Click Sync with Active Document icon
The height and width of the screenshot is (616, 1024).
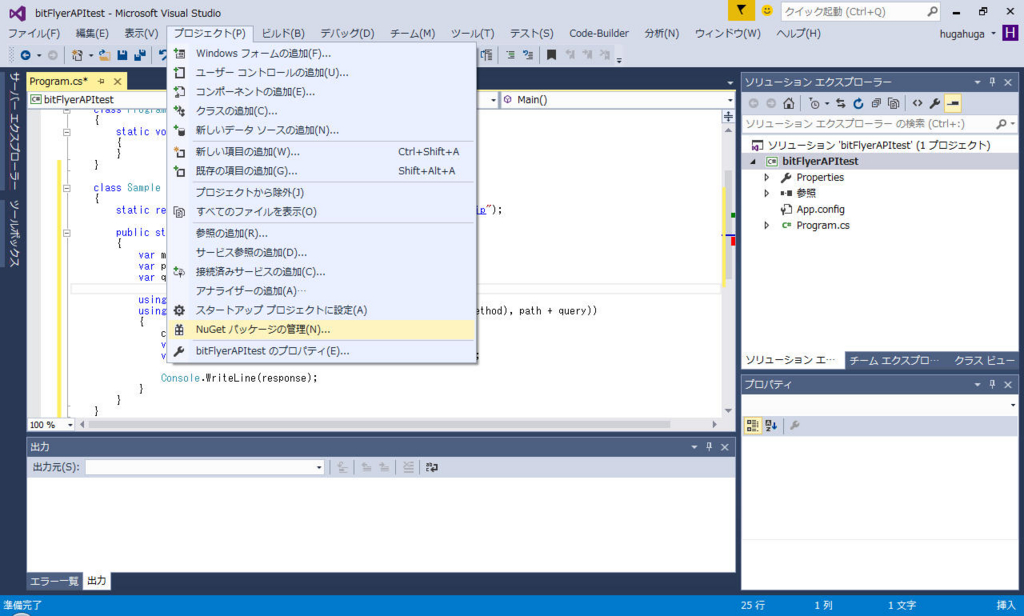pyautogui.click(x=840, y=103)
